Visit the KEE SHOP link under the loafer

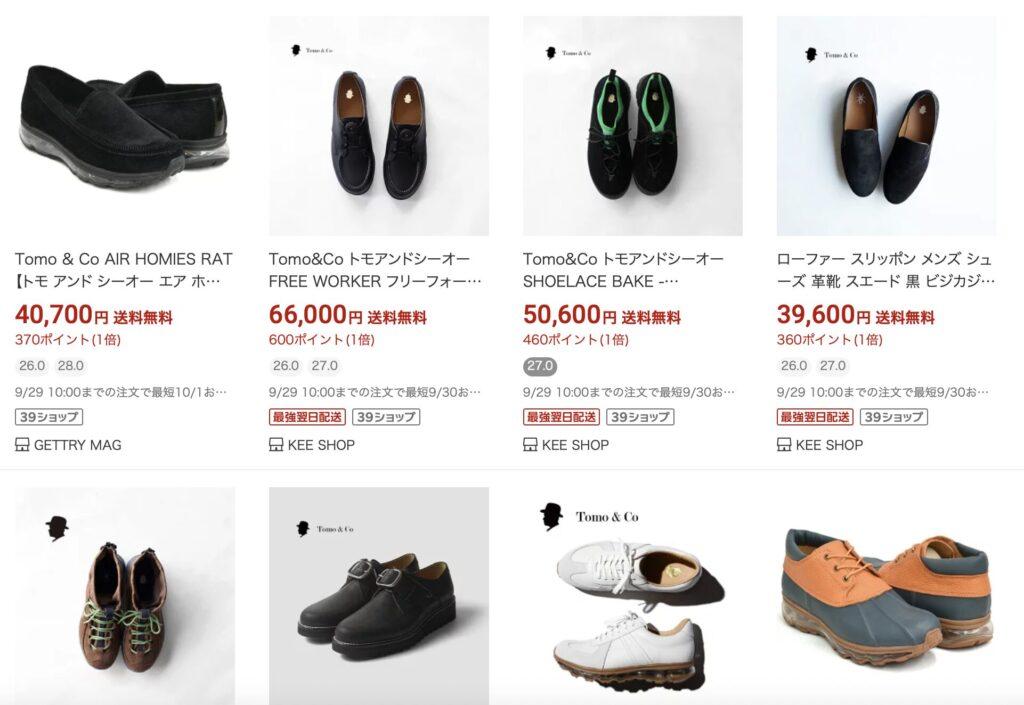(829, 445)
